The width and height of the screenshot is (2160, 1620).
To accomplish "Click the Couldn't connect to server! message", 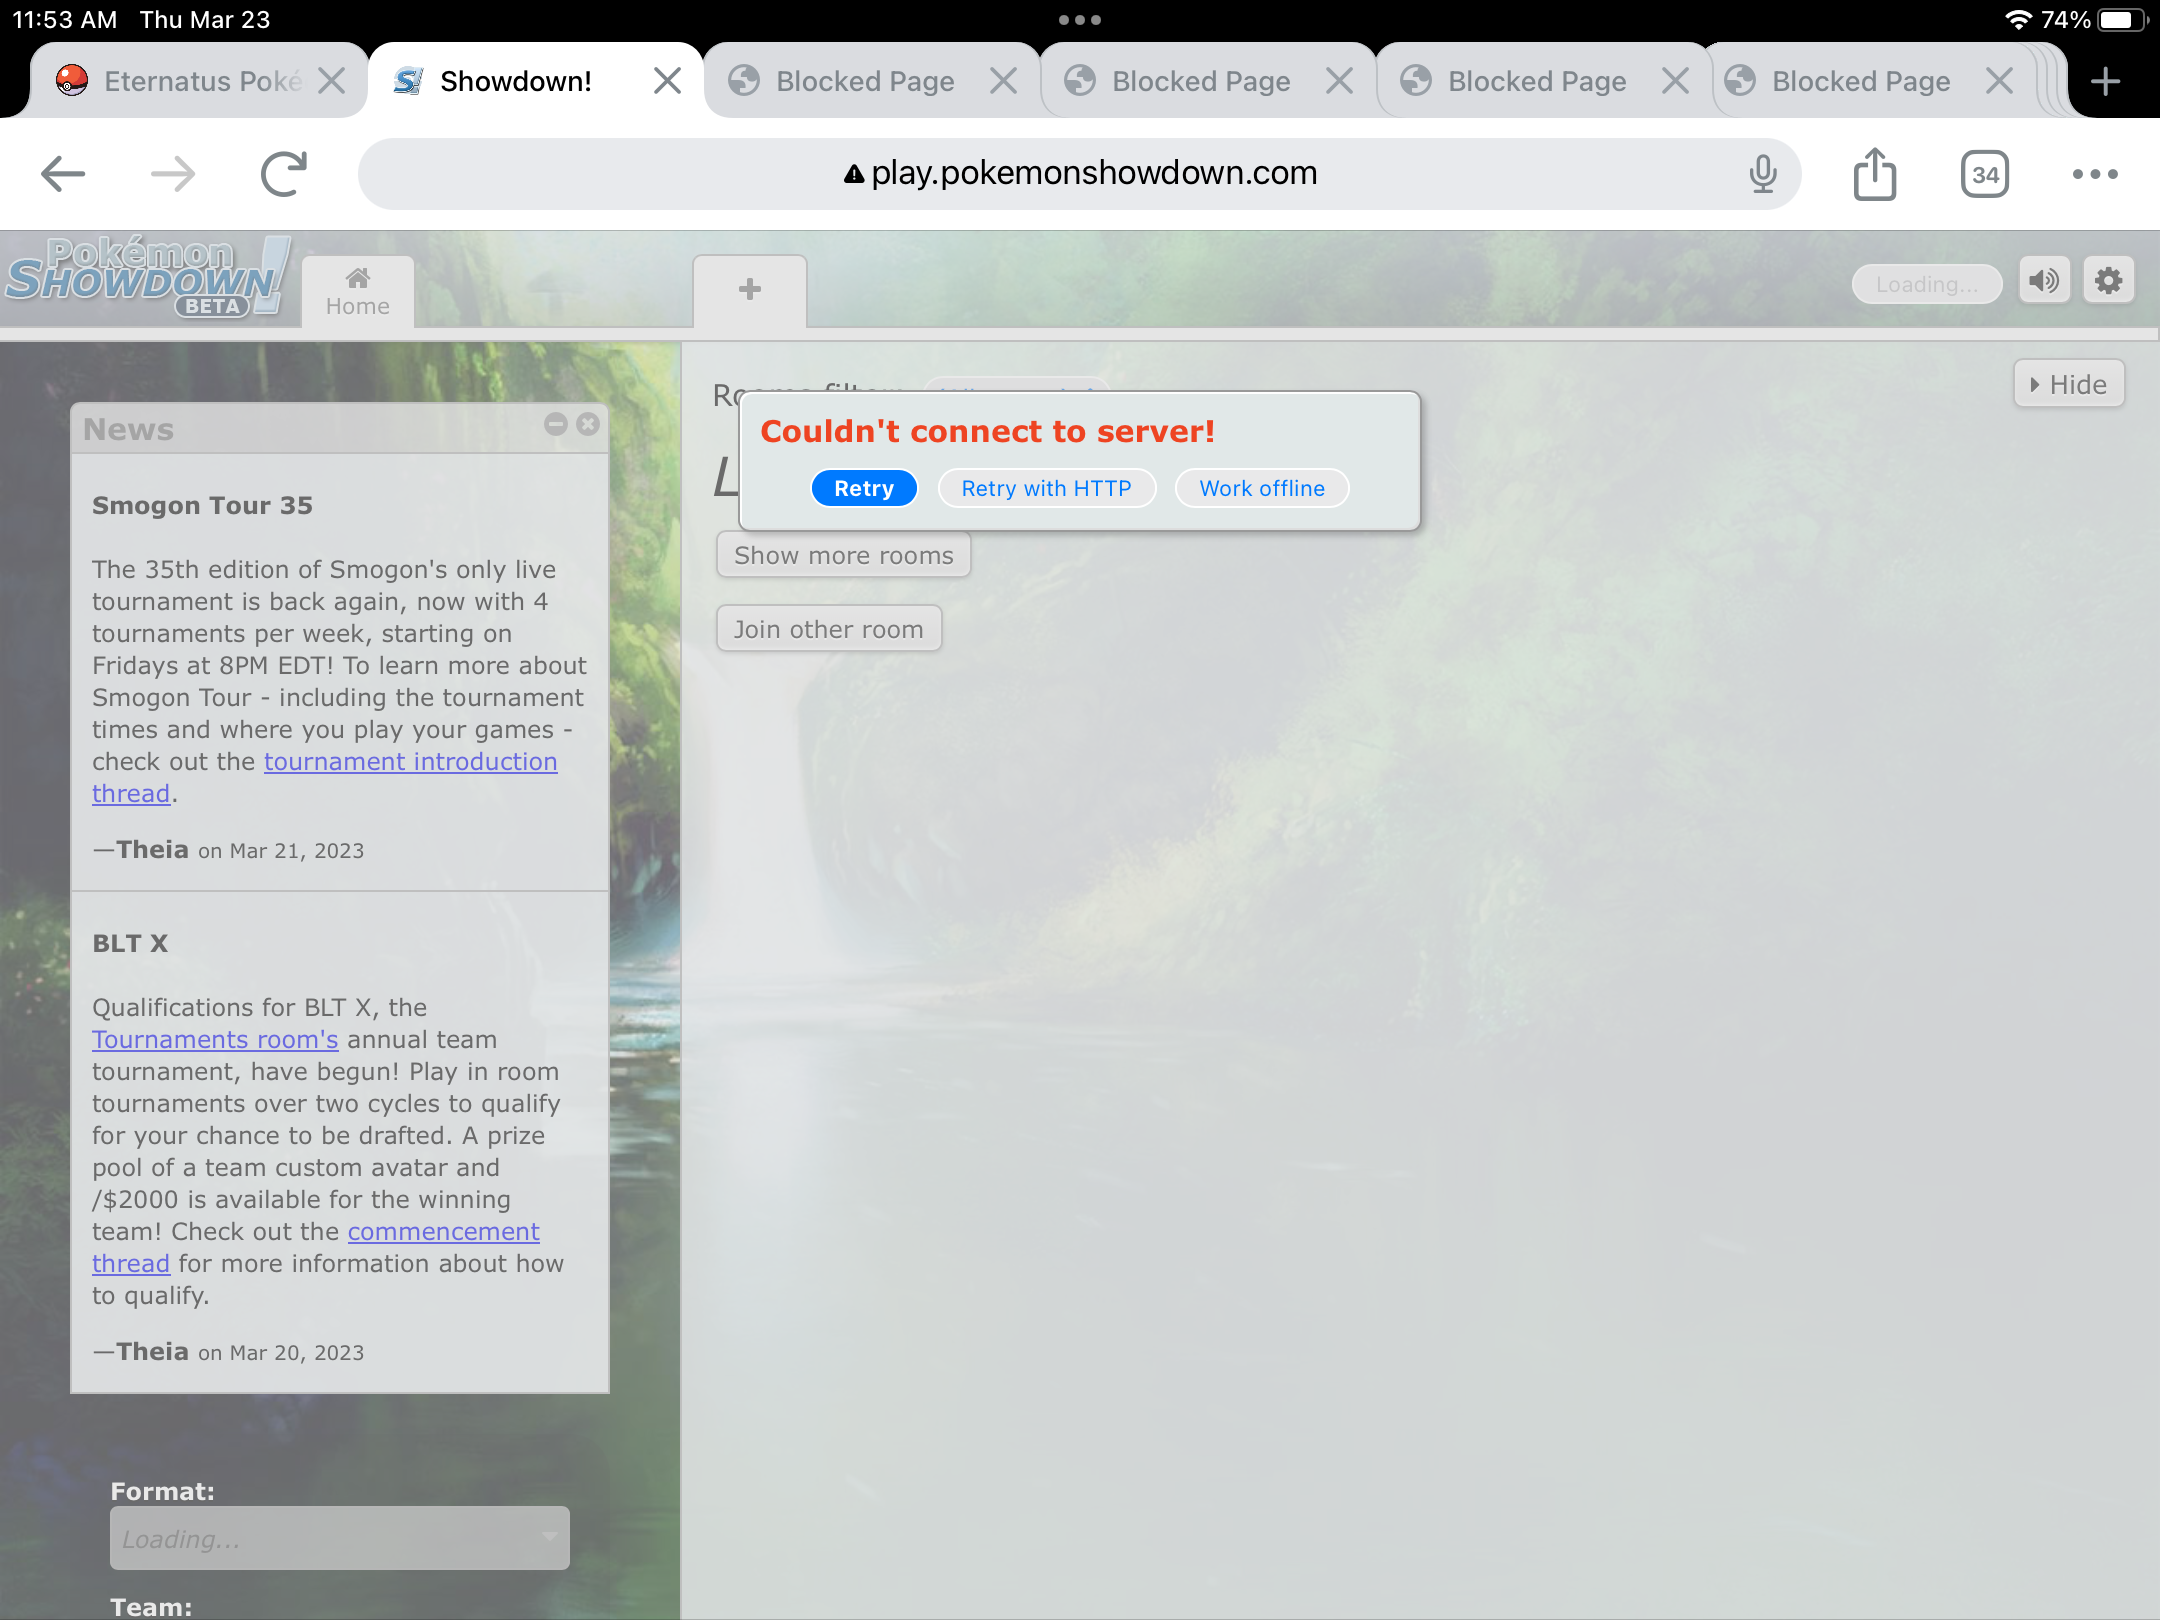I will click(x=988, y=431).
